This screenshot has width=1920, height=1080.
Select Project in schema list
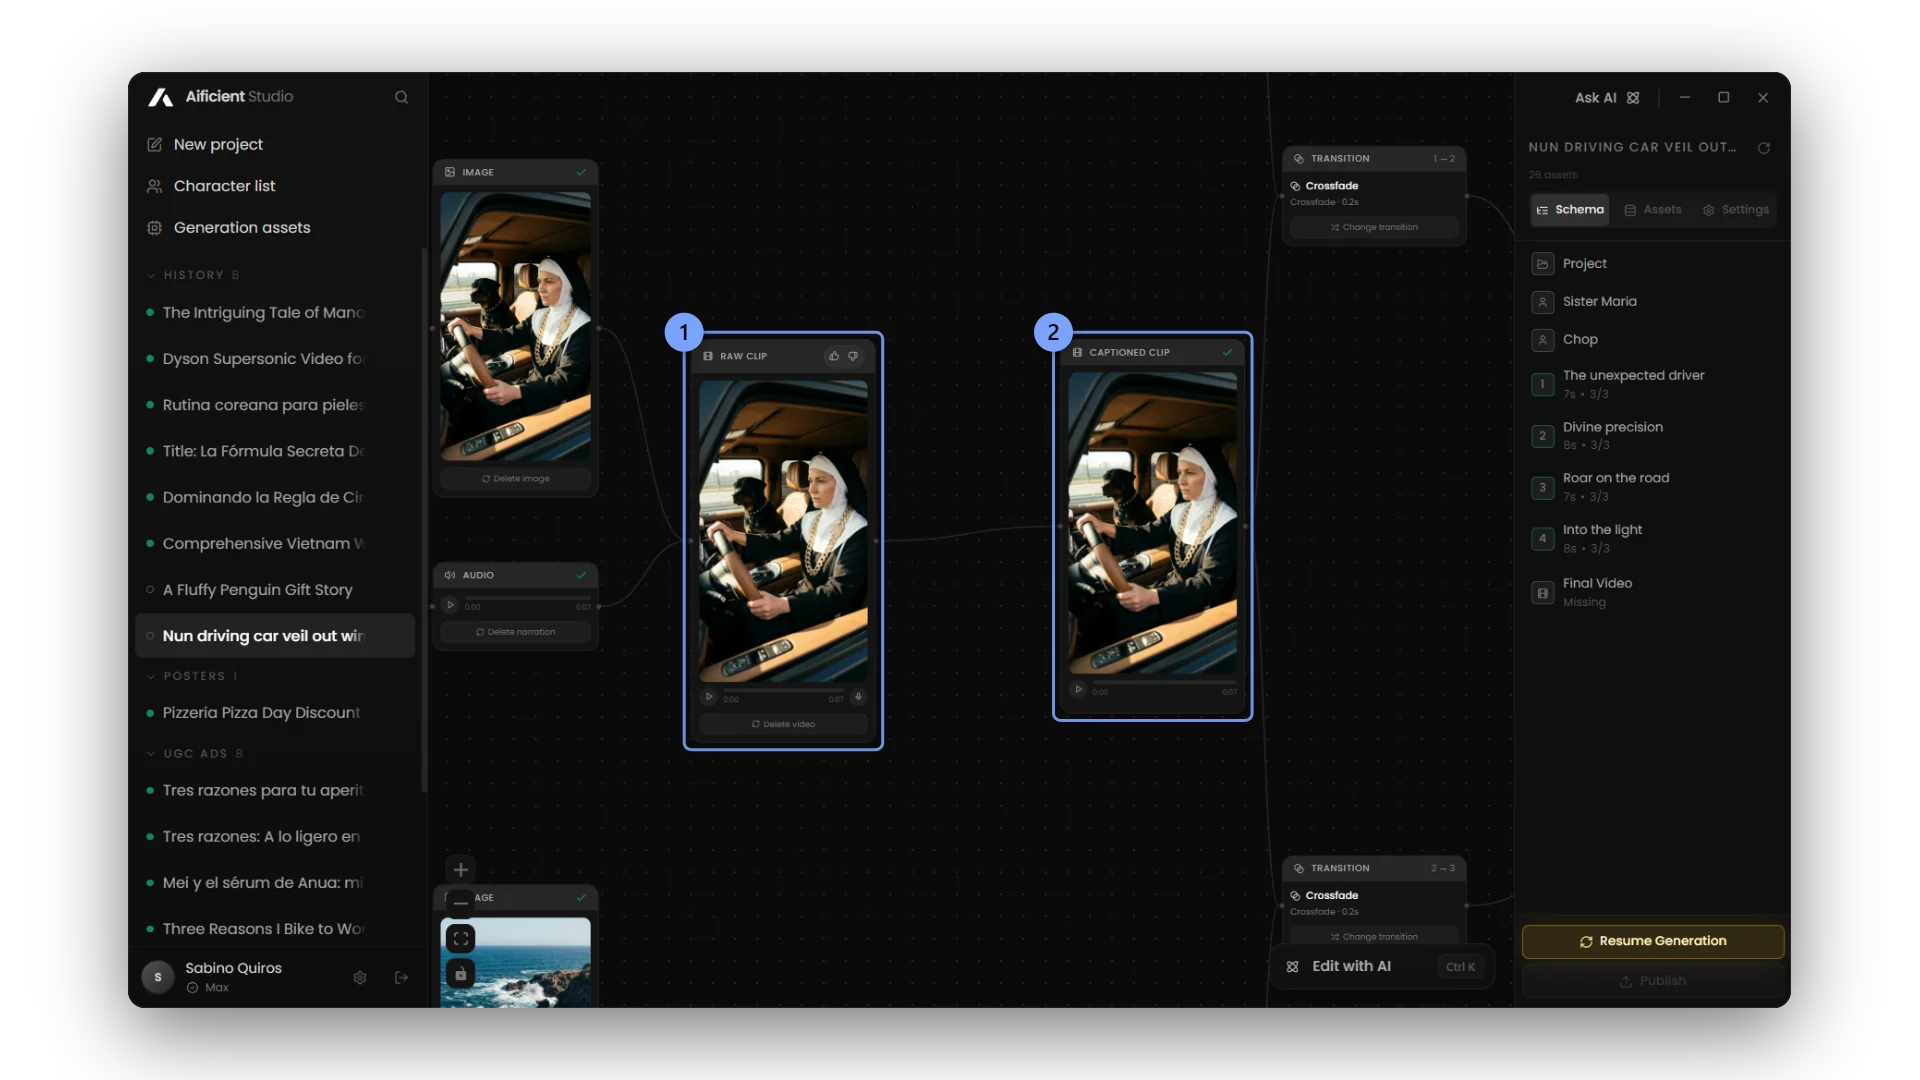(1652, 264)
